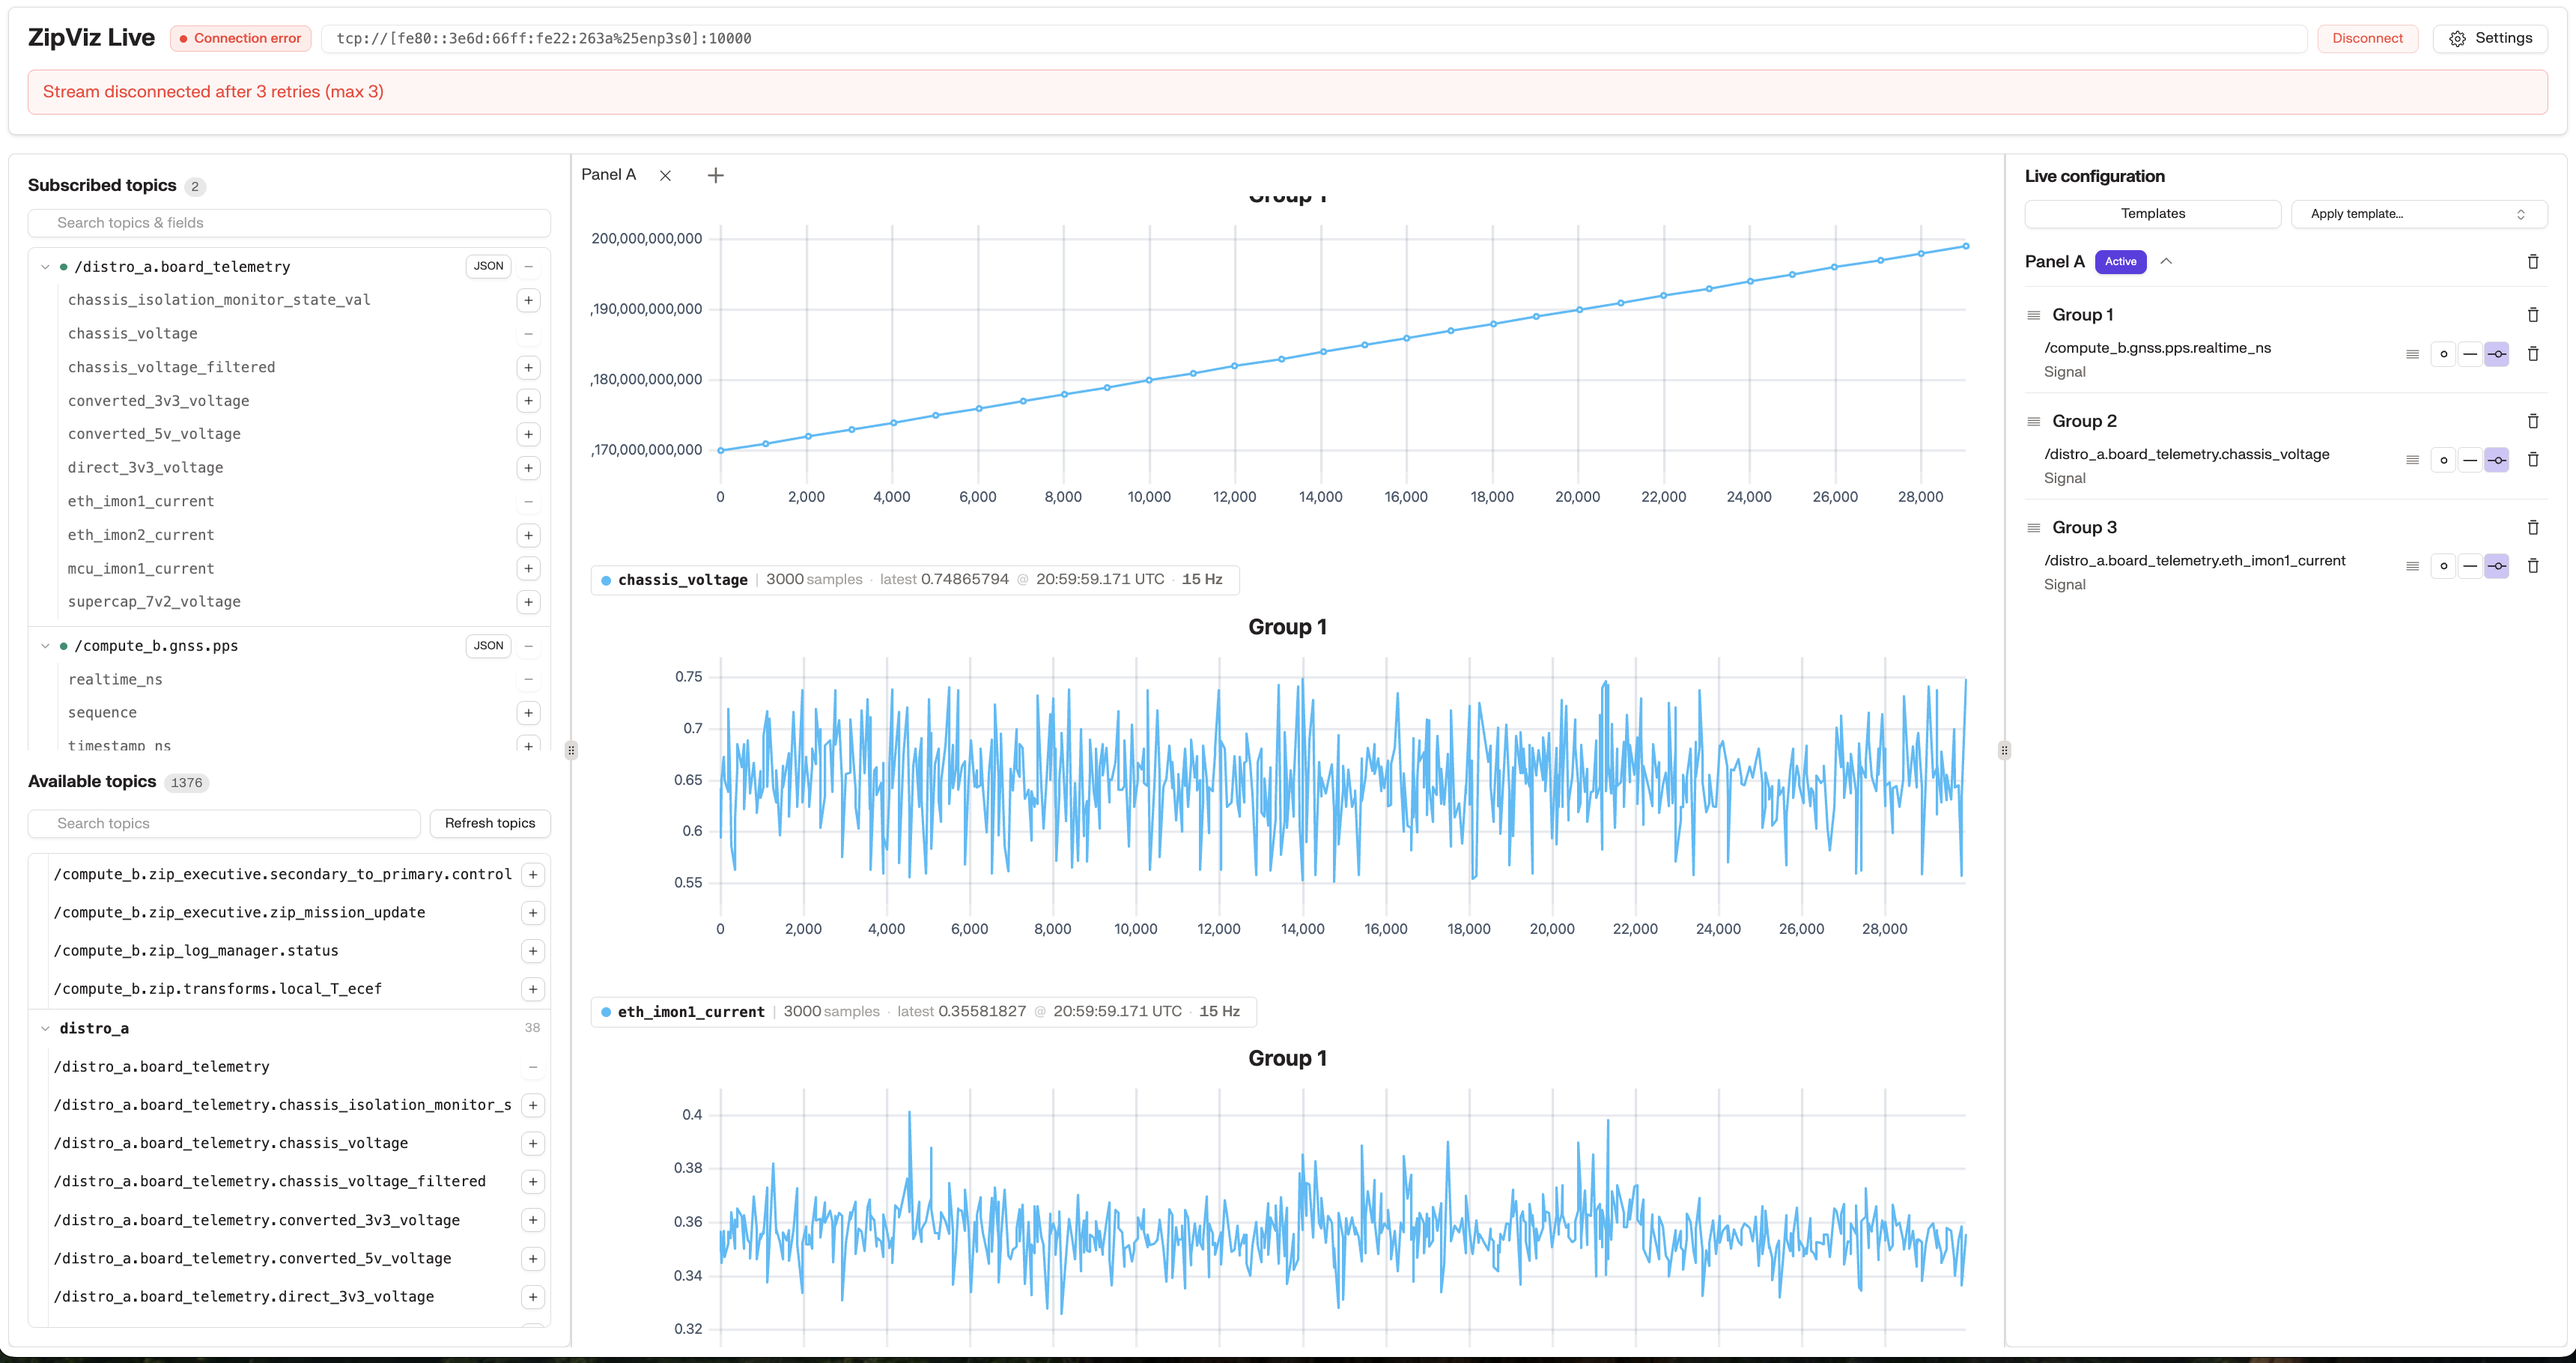
Task: Toggle JSON view for /distro_a.board_telemetry
Action: [x=488, y=266]
